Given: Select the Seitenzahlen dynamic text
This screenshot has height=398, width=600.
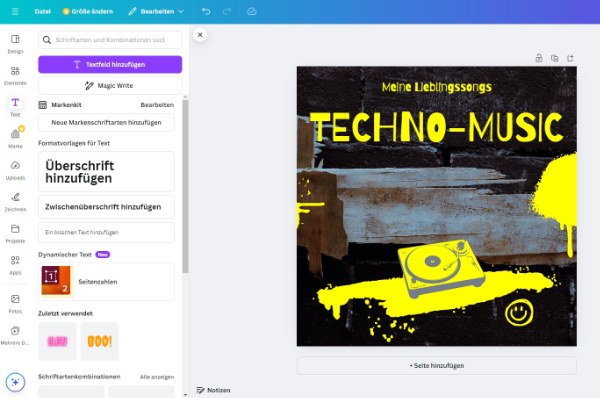Looking at the screenshot, I should tap(106, 281).
